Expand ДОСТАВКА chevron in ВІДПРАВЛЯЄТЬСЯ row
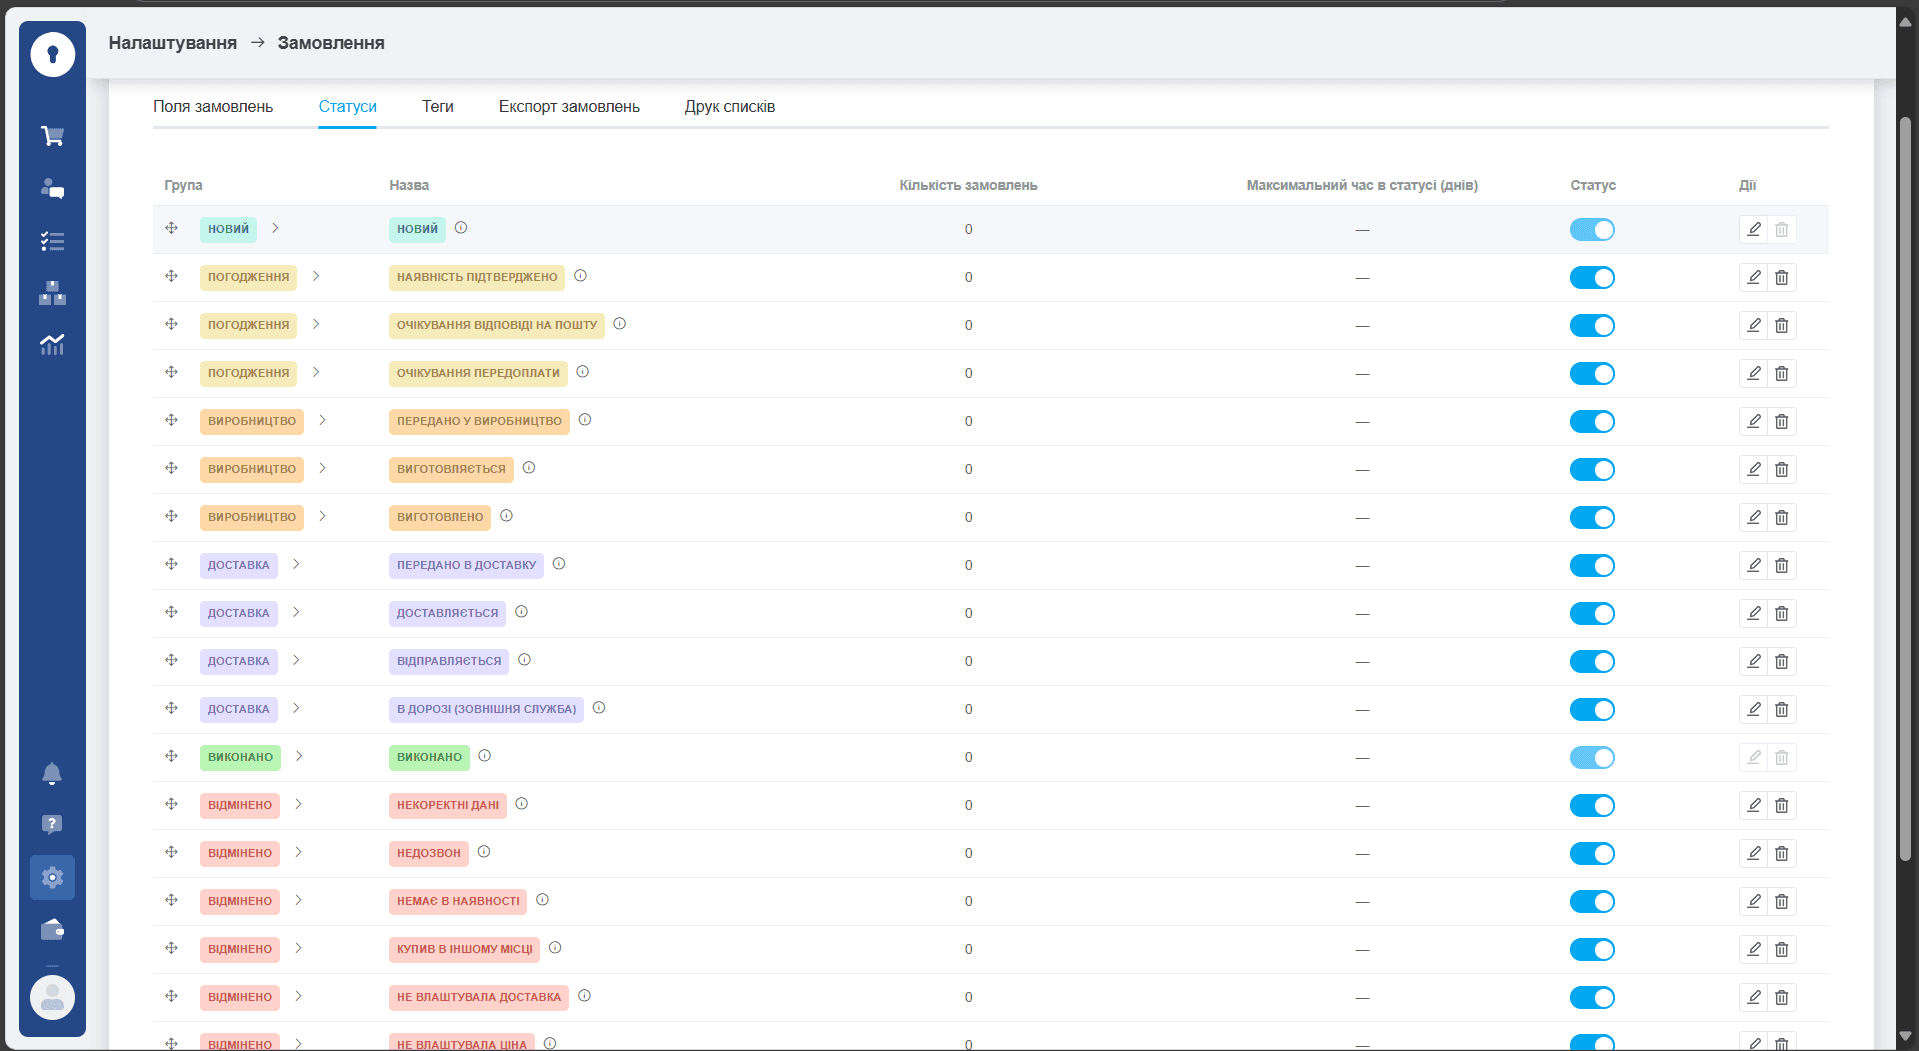This screenshot has width=1919, height=1051. (296, 660)
